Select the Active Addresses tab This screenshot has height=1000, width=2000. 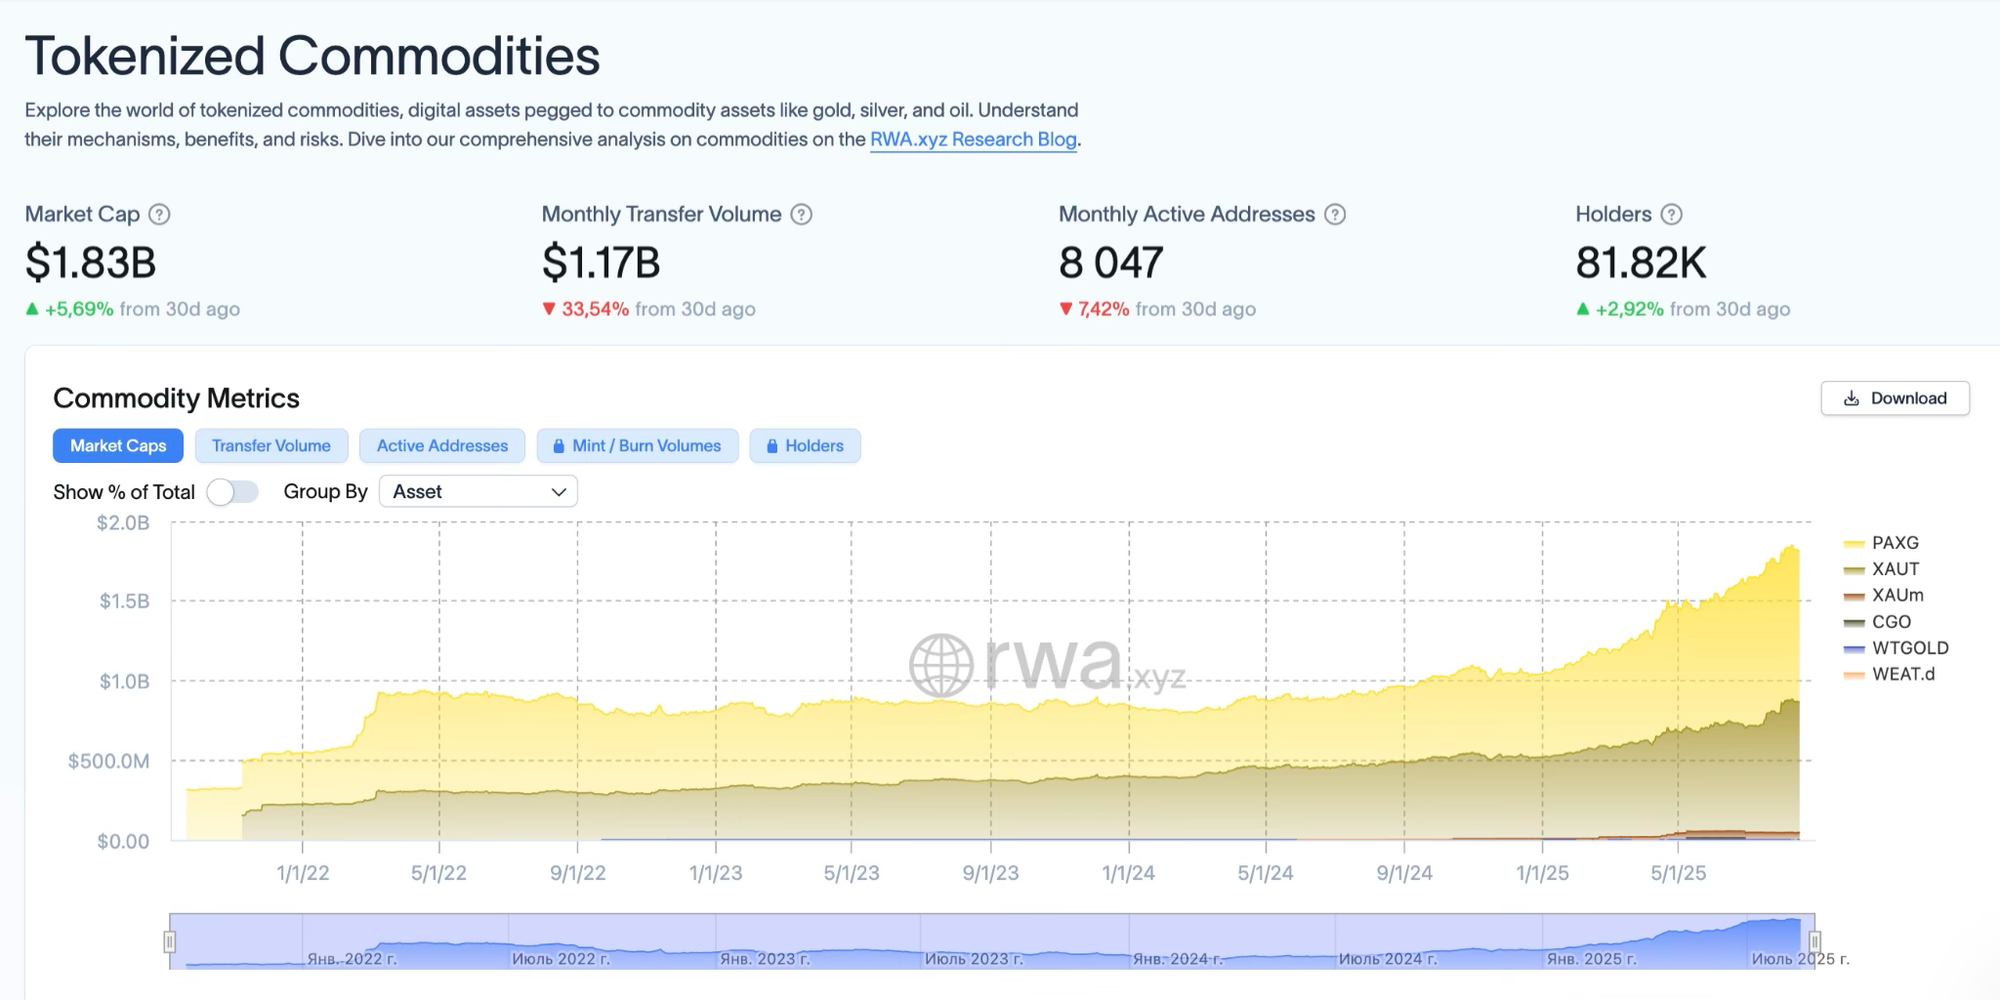tap(442, 446)
